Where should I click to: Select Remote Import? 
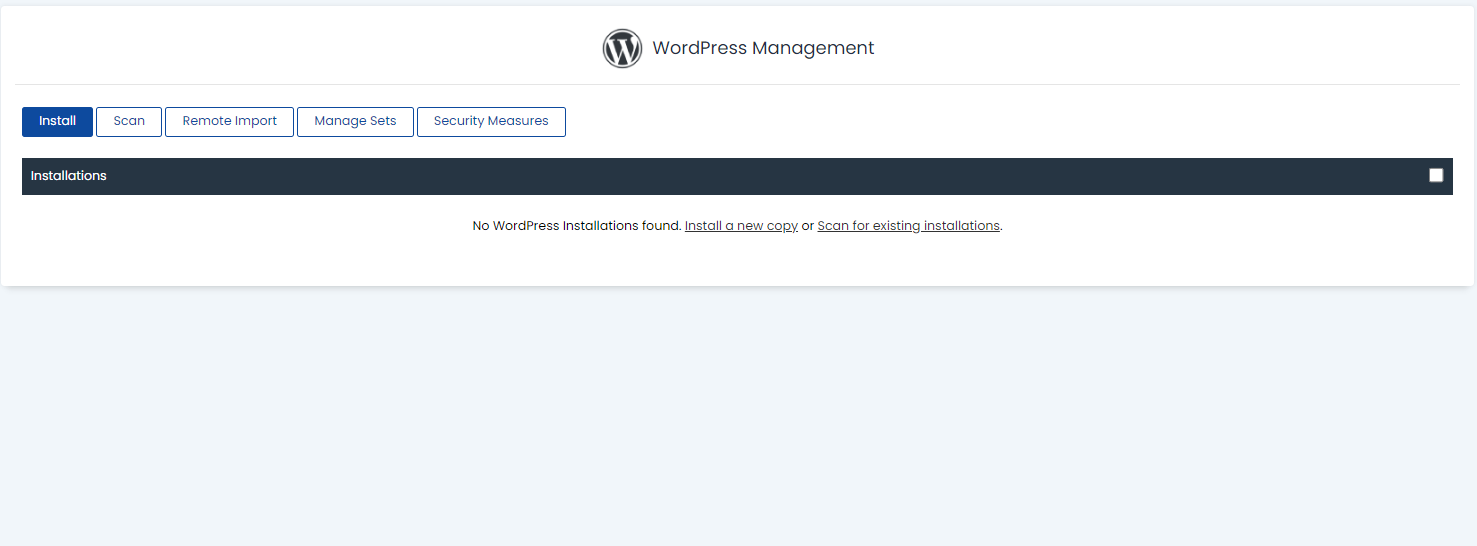(229, 121)
